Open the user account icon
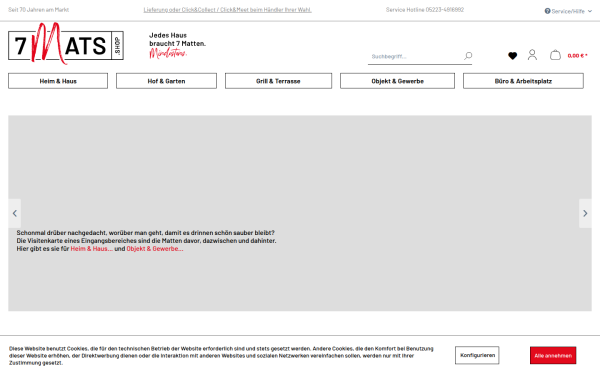This screenshot has width=600, height=375. tap(532, 55)
